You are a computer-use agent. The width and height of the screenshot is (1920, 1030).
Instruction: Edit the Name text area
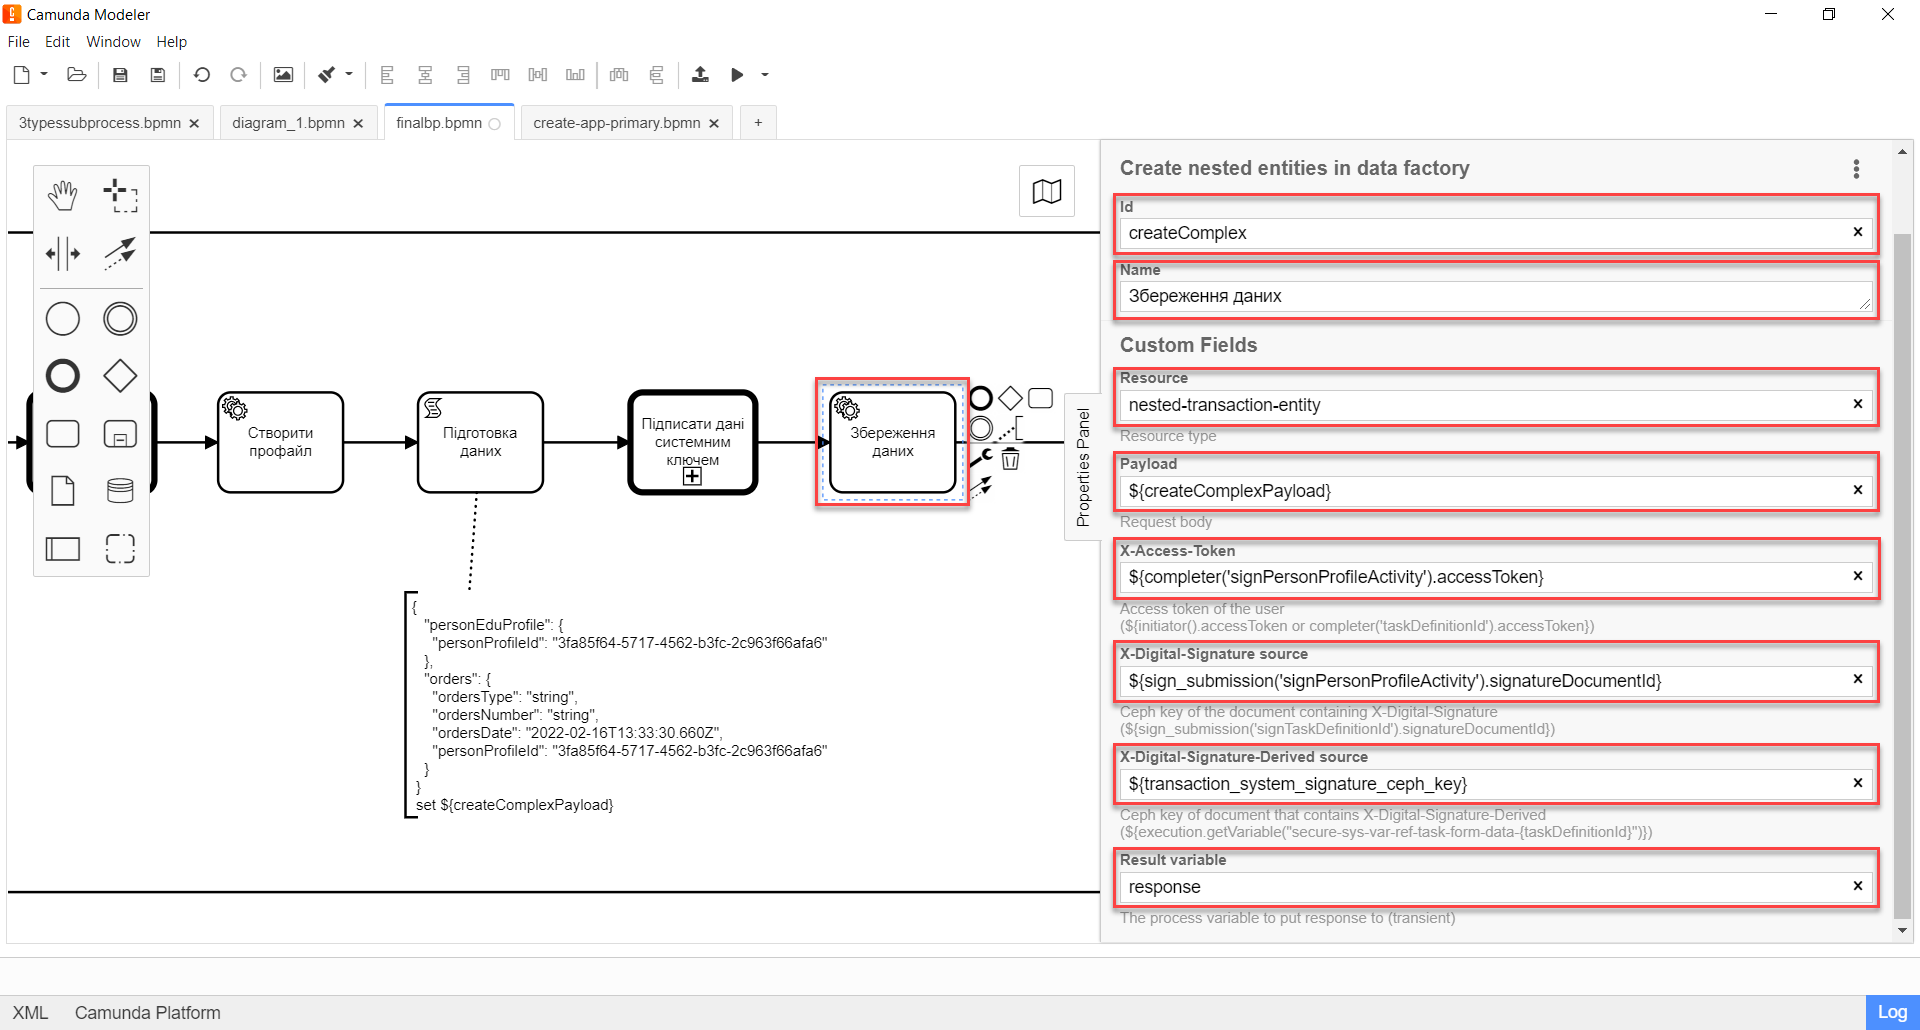[x=1496, y=296]
